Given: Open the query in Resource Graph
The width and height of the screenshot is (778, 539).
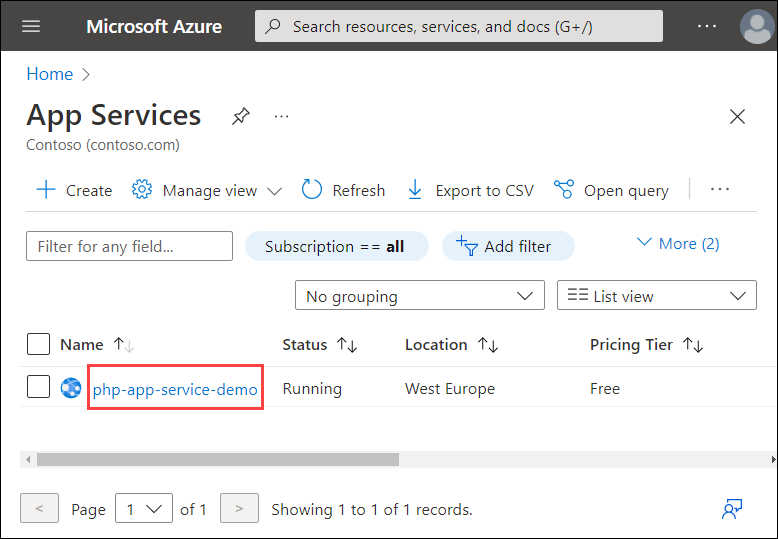Looking at the screenshot, I should (x=612, y=190).
